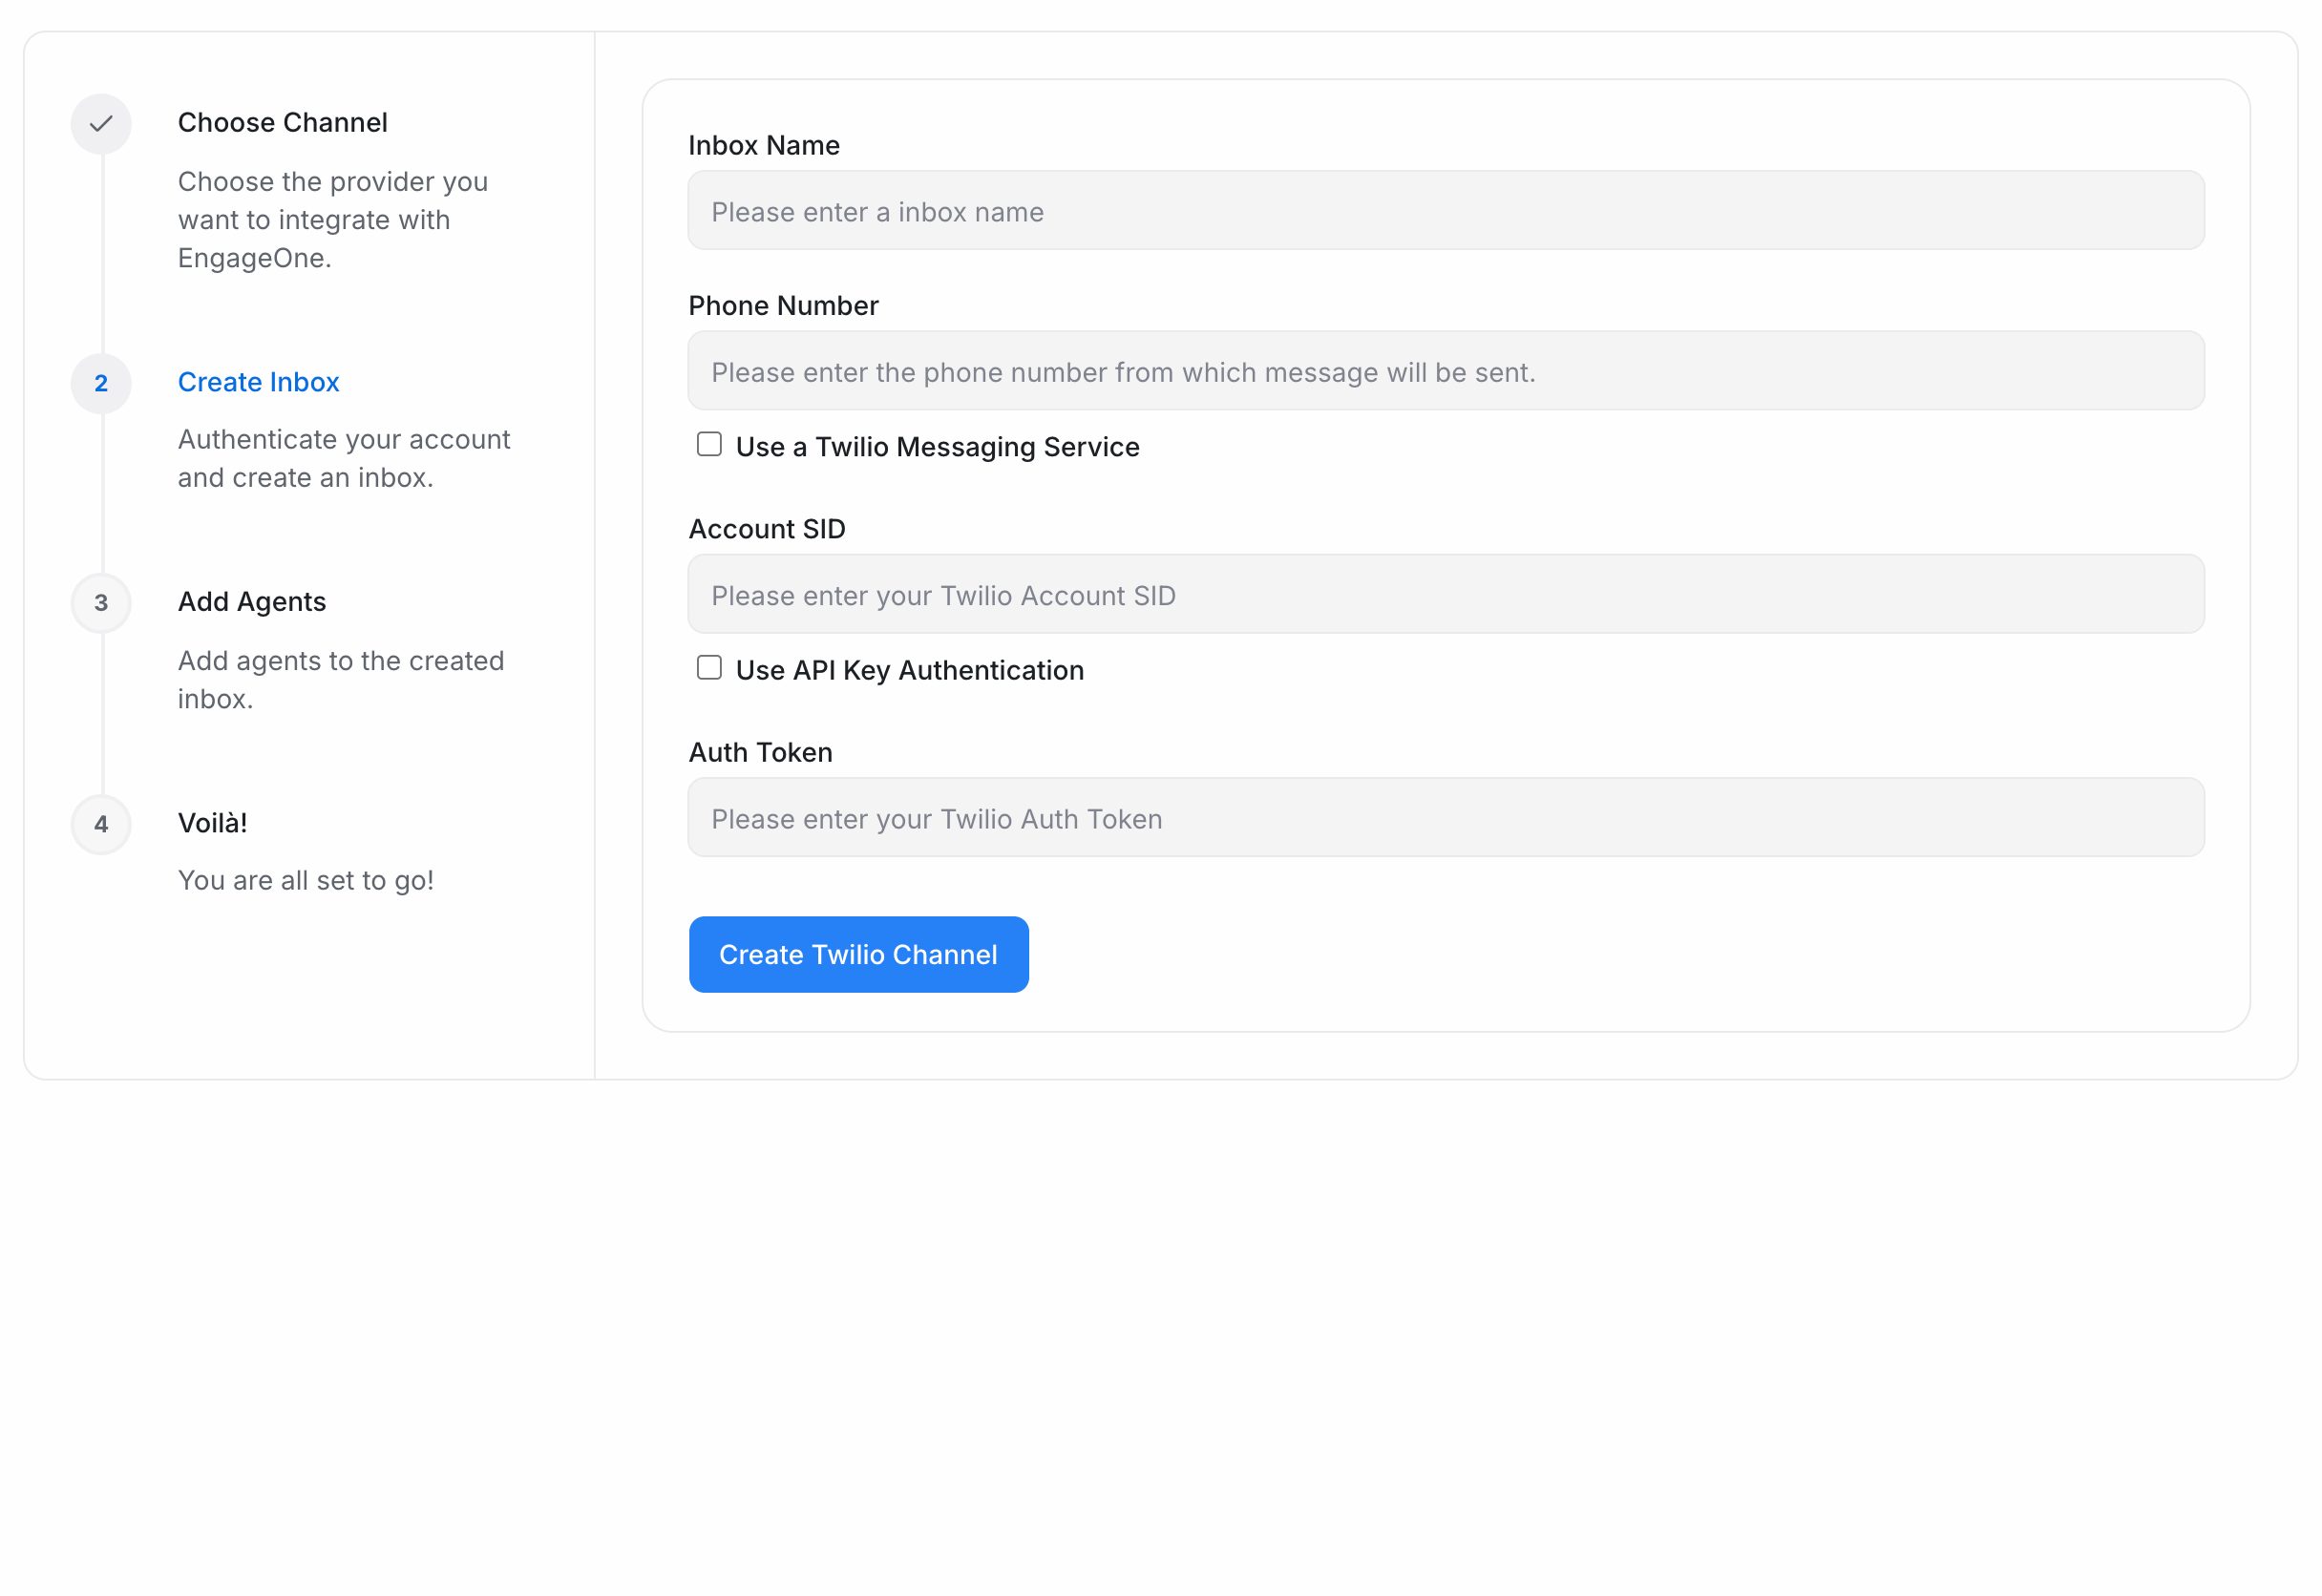Click the 'Use API Key Authentication' label text
The width and height of the screenshot is (2322, 1596).
click(909, 670)
